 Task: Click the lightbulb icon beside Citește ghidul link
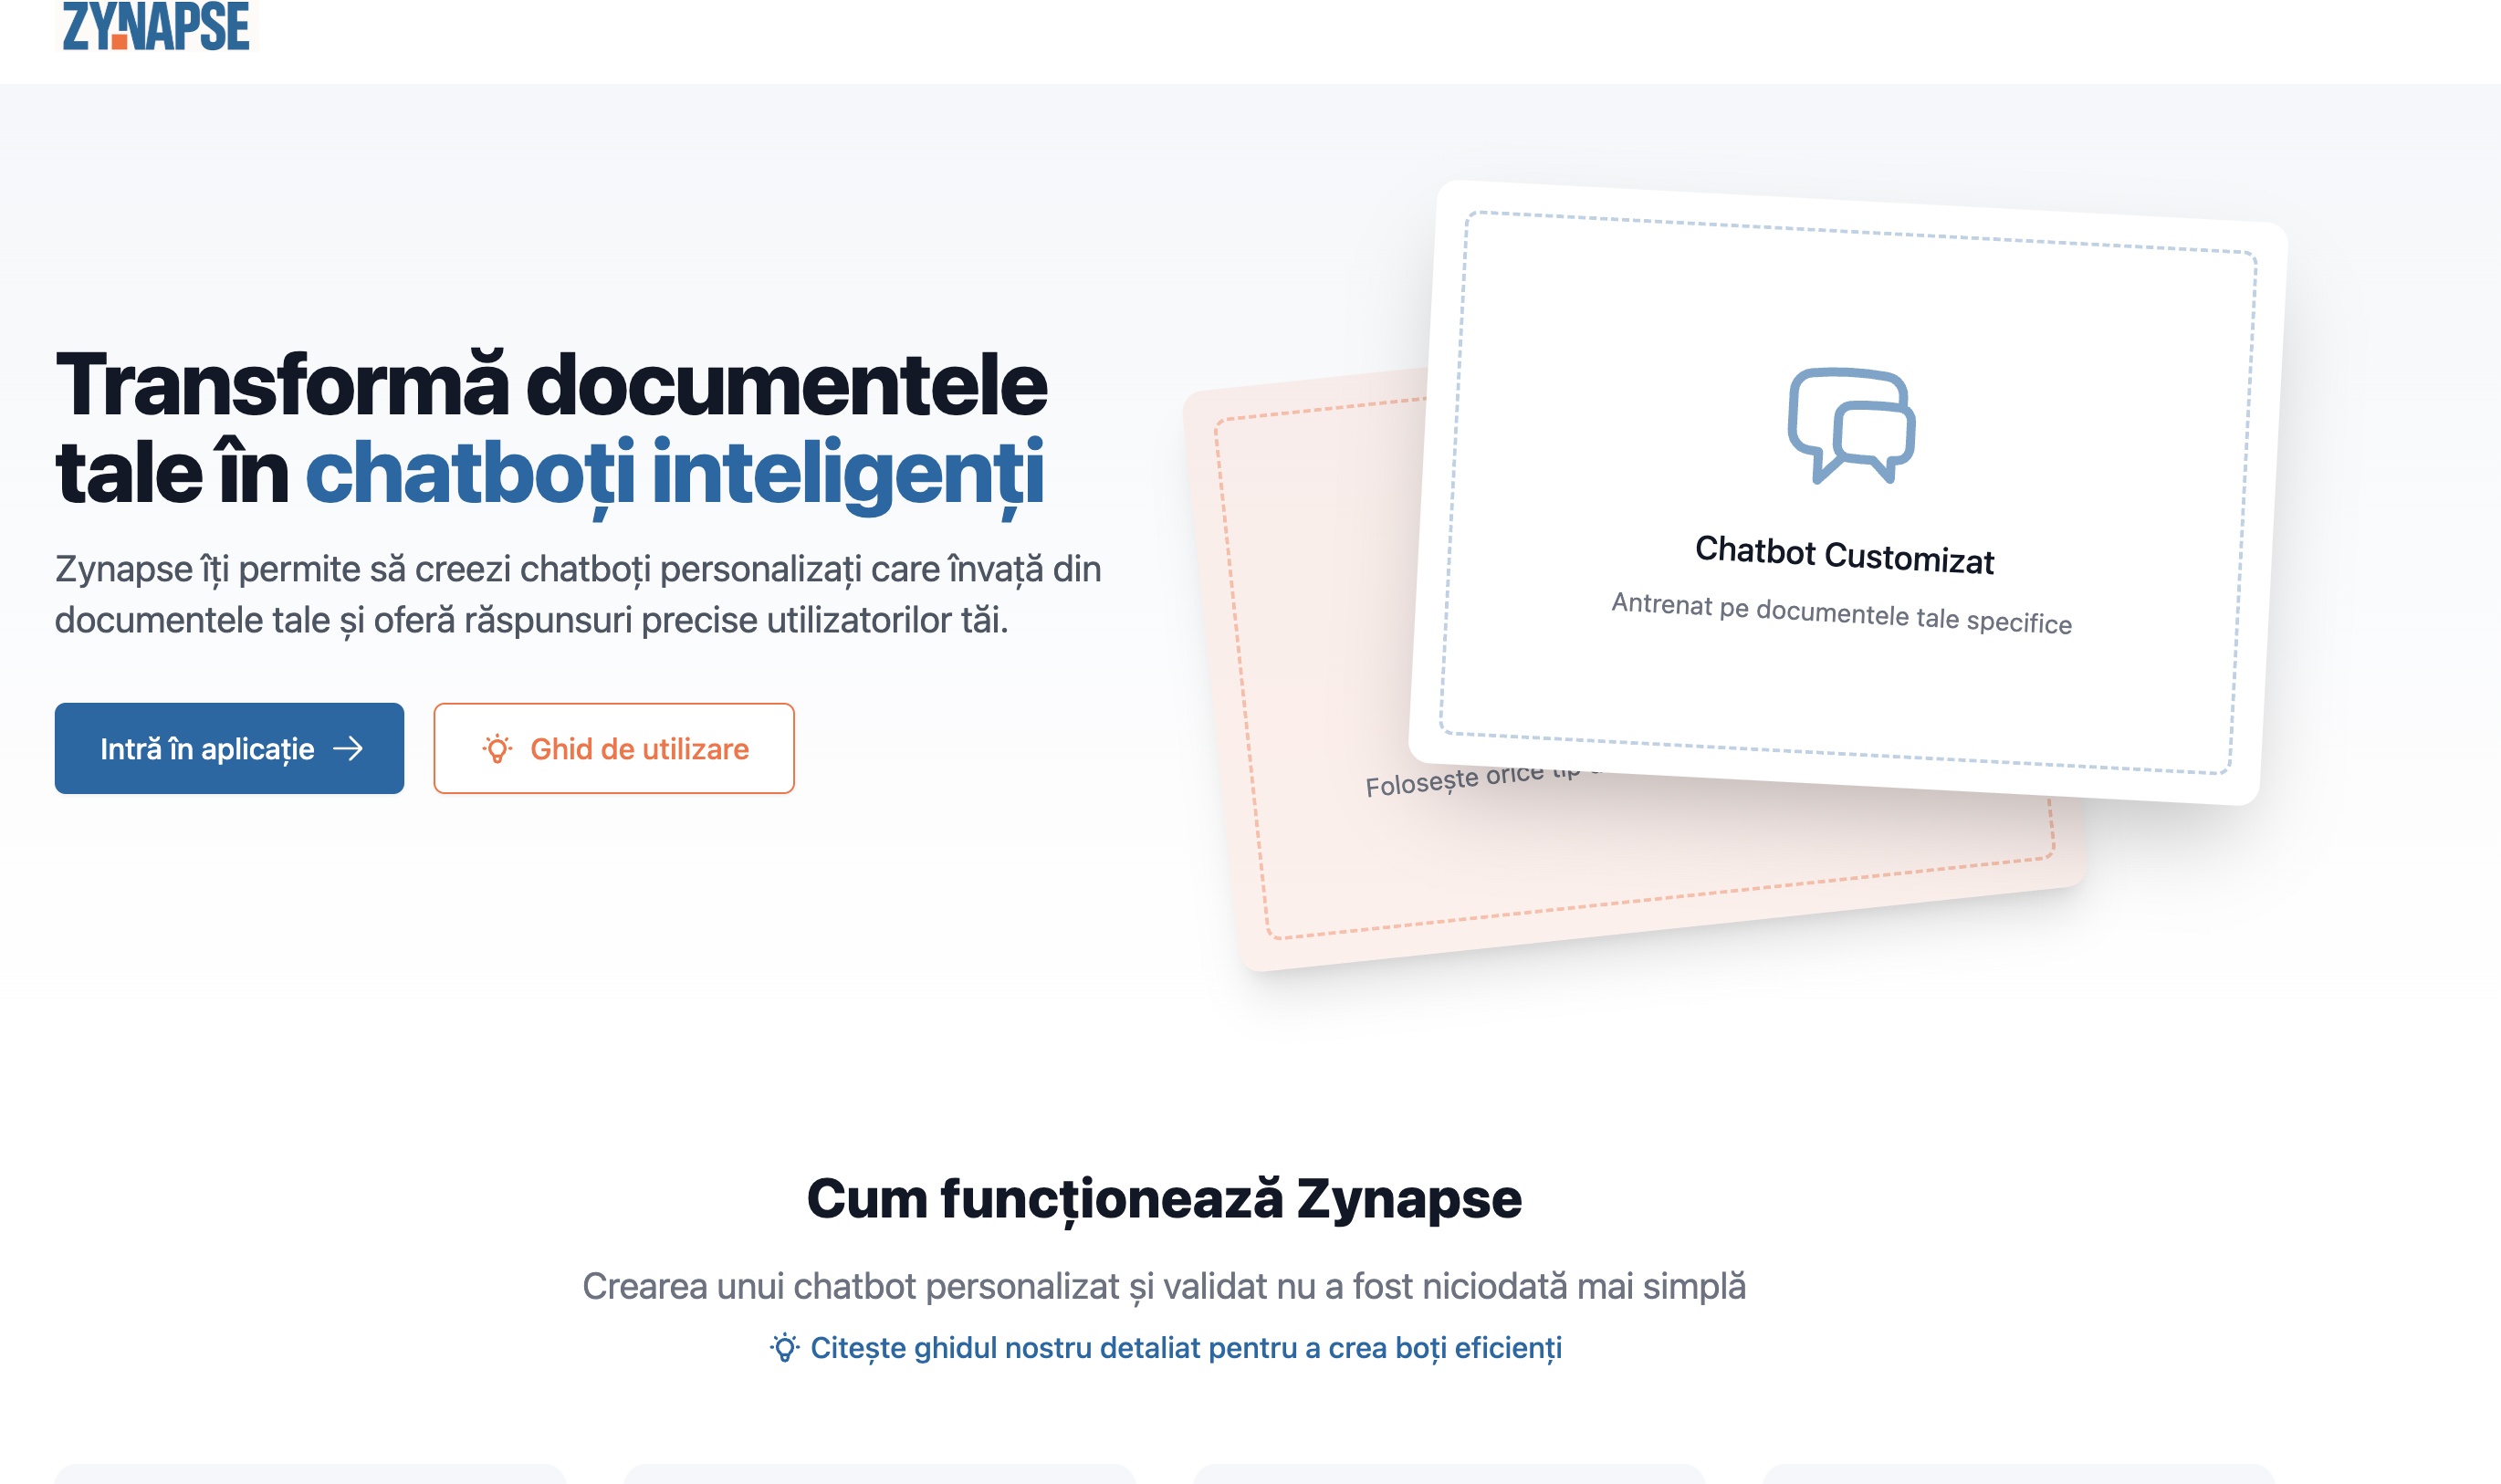[785, 1348]
